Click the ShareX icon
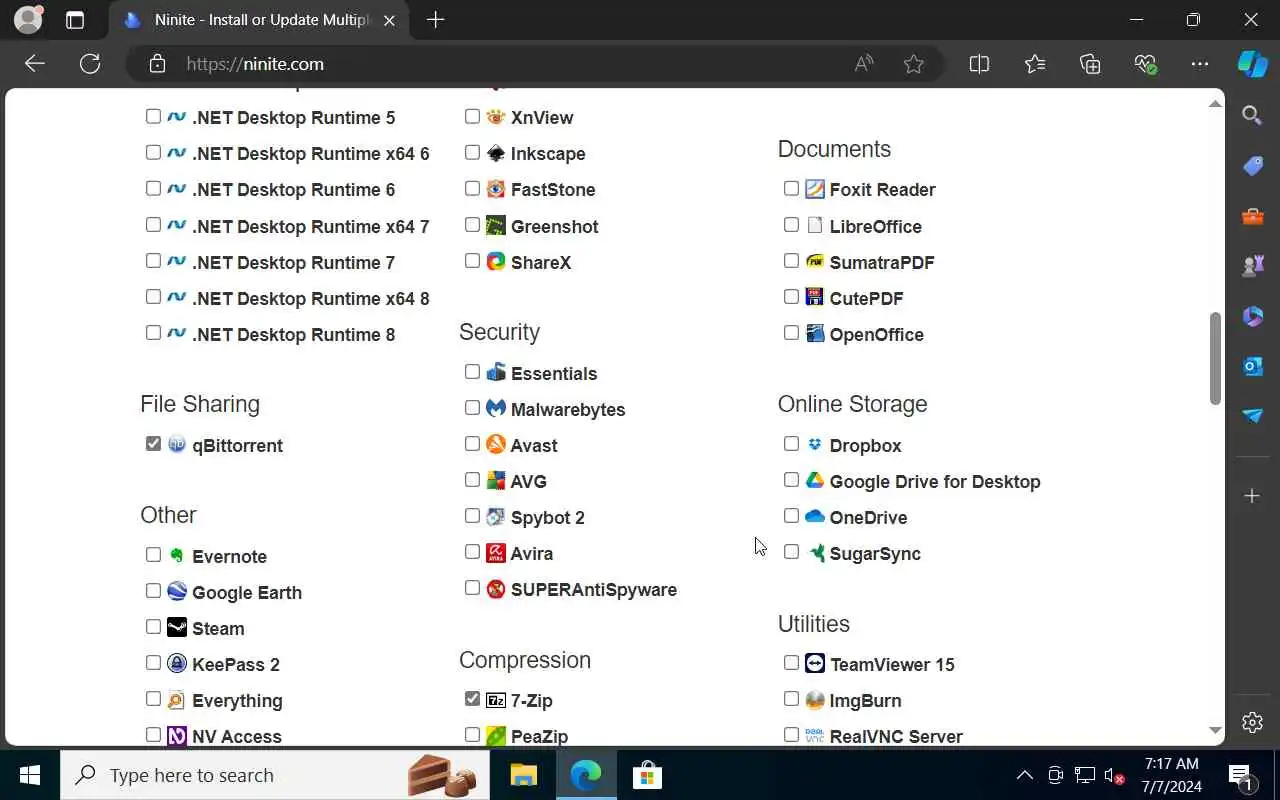Image resolution: width=1280 pixels, height=800 pixels. coord(496,261)
